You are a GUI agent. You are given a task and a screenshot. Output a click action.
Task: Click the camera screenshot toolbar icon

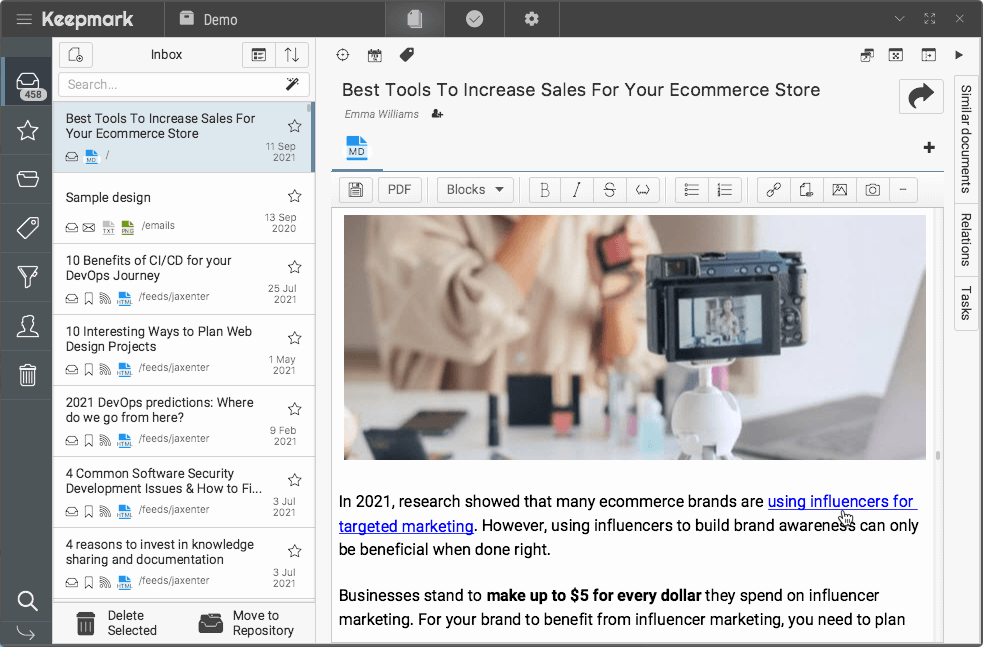872,190
